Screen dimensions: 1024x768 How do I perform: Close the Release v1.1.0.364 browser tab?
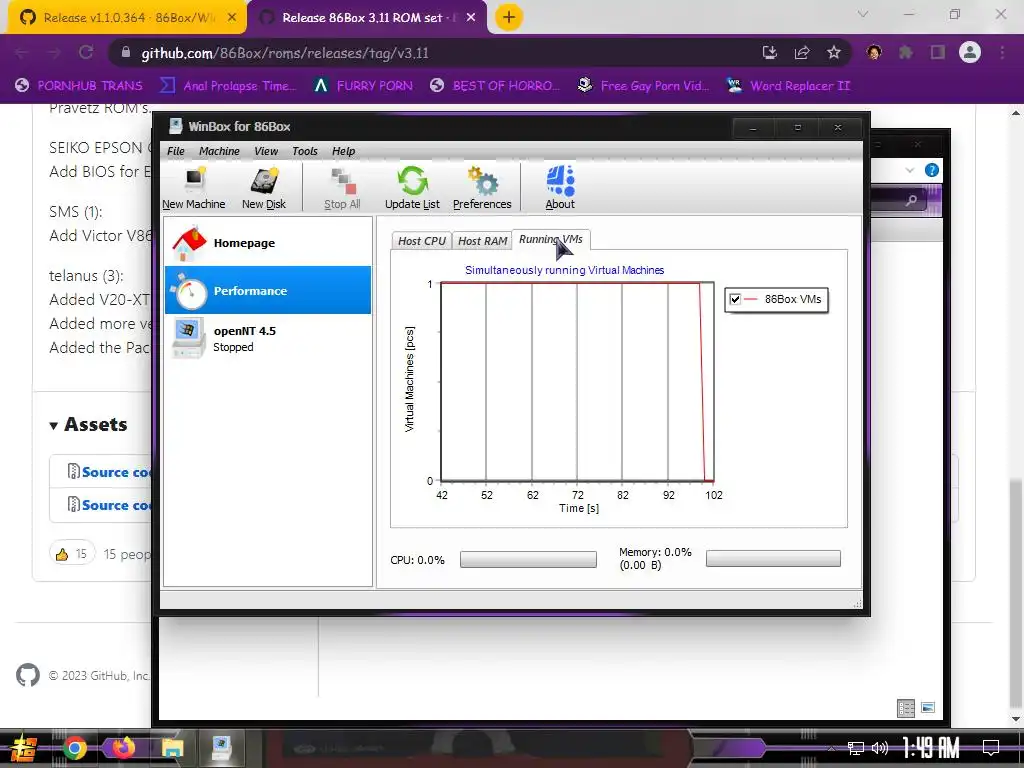tap(232, 18)
